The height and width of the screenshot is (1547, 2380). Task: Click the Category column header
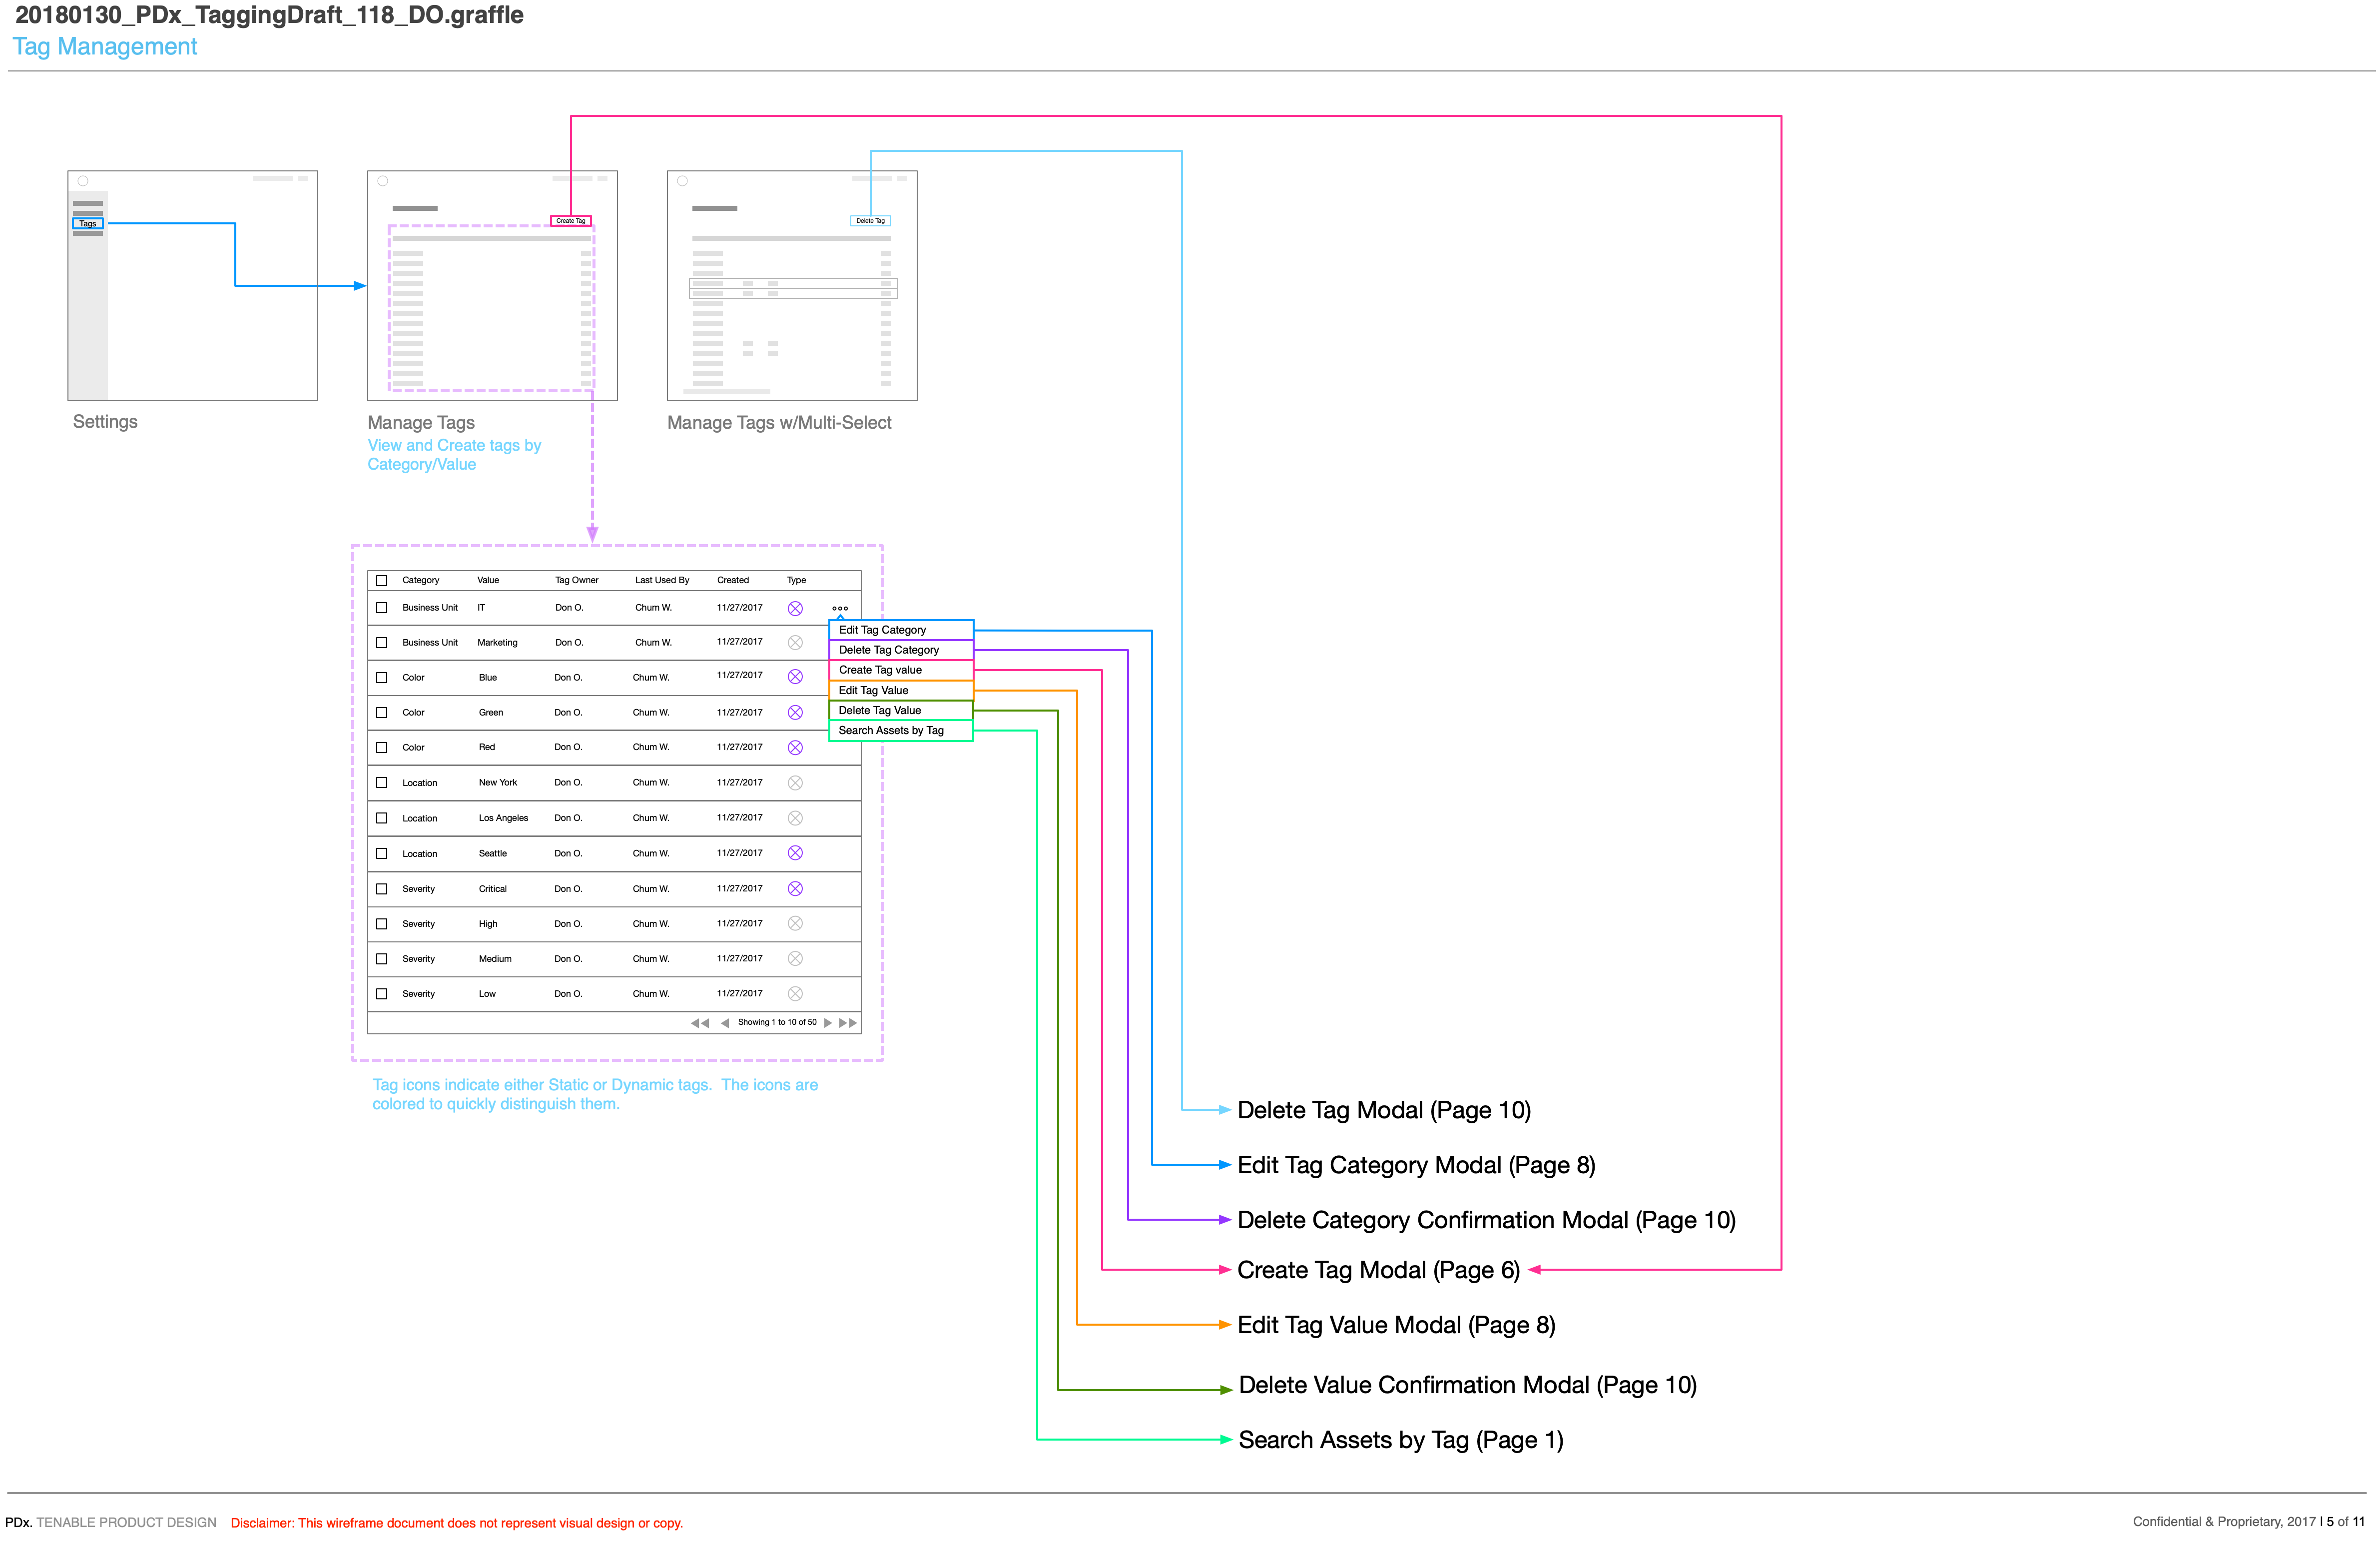click(x=421, y=581)
